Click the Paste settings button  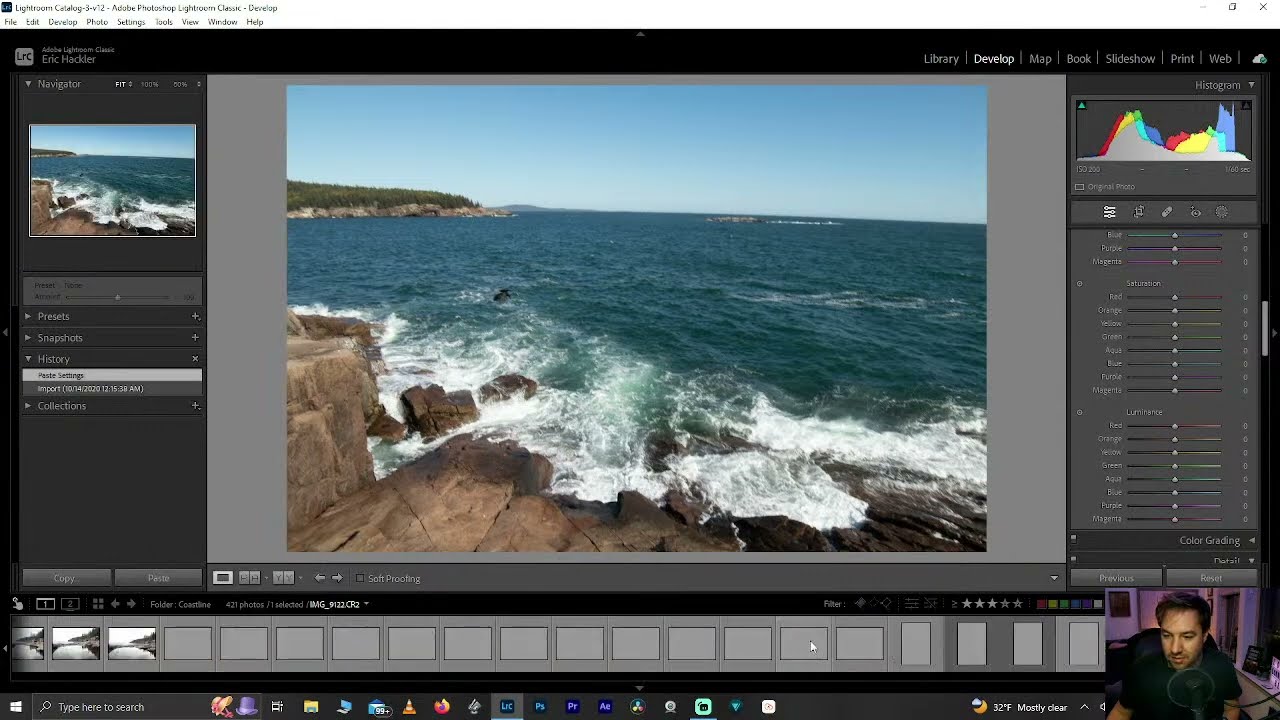tap(158, 578)
